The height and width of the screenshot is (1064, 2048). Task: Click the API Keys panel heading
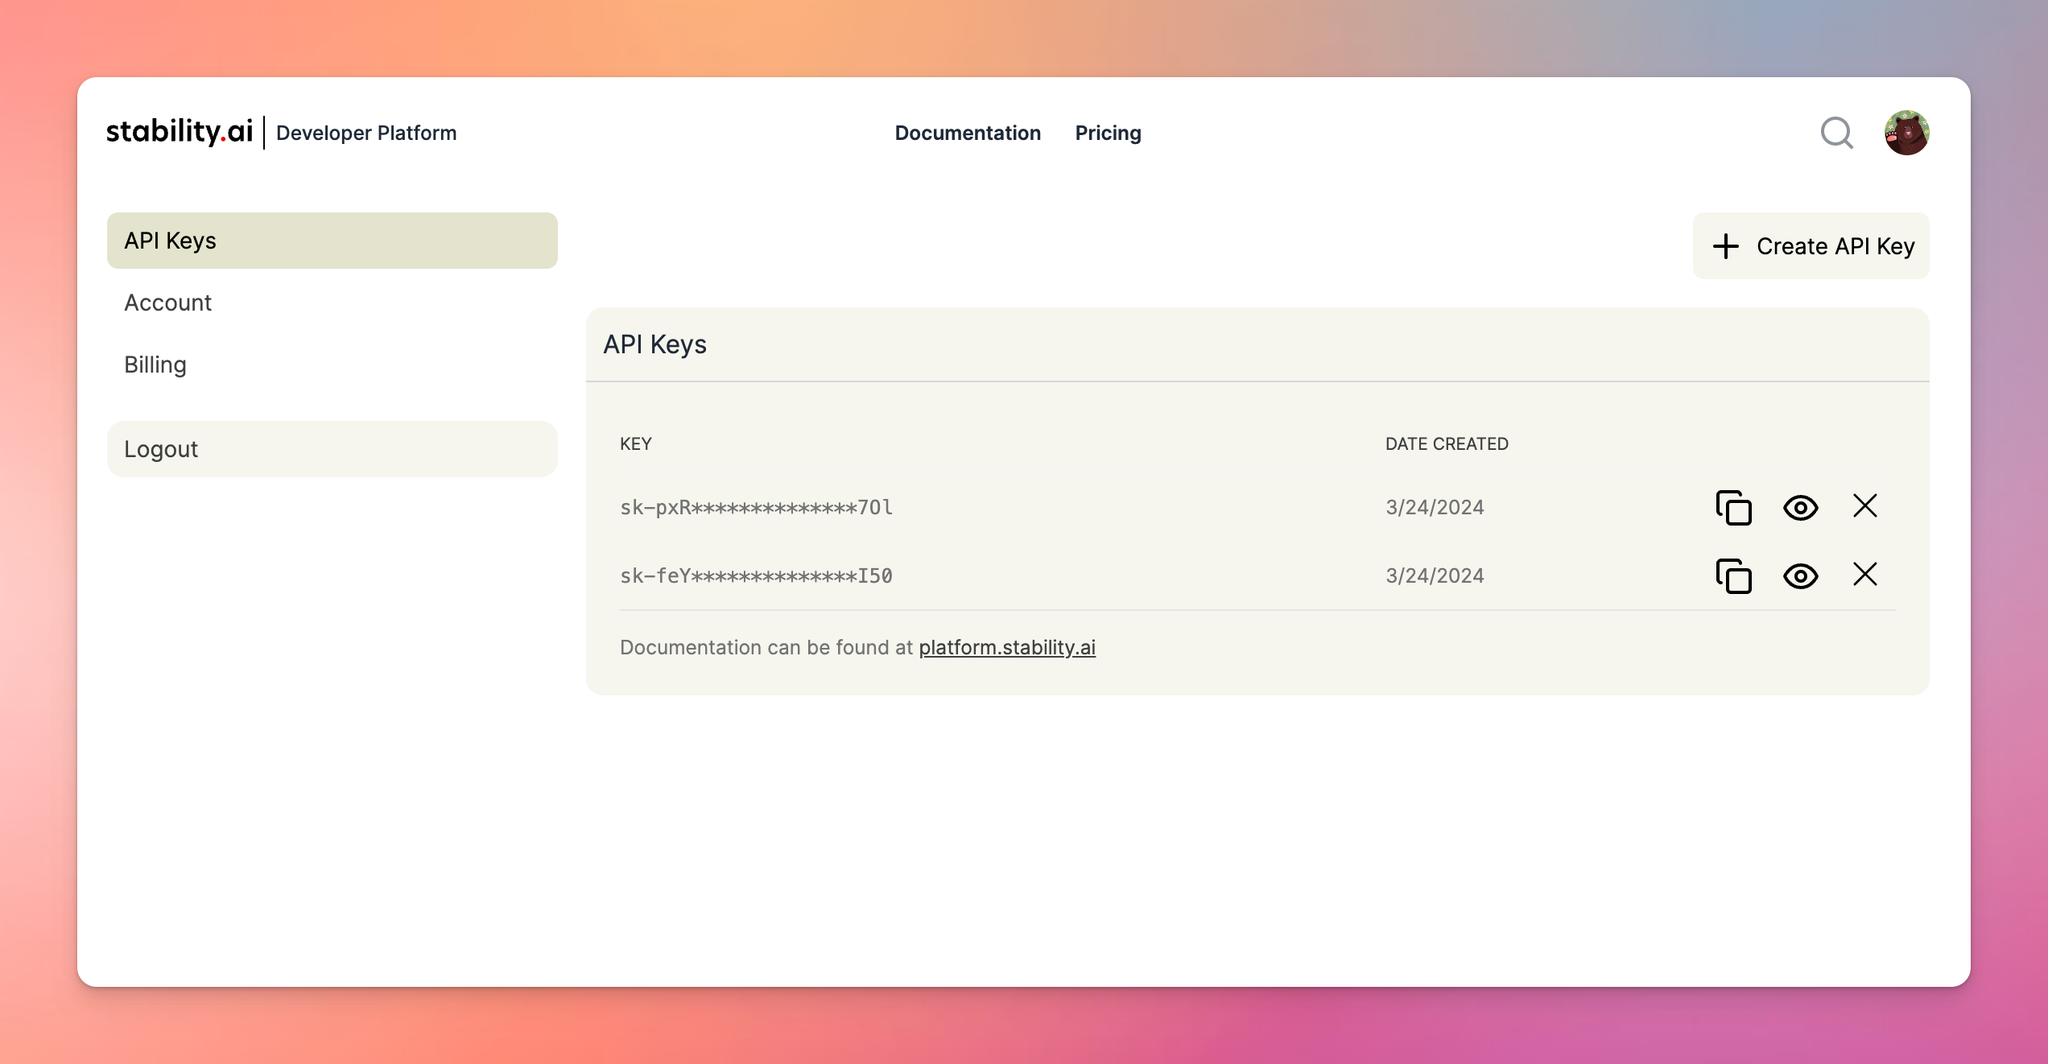point(655,345)
